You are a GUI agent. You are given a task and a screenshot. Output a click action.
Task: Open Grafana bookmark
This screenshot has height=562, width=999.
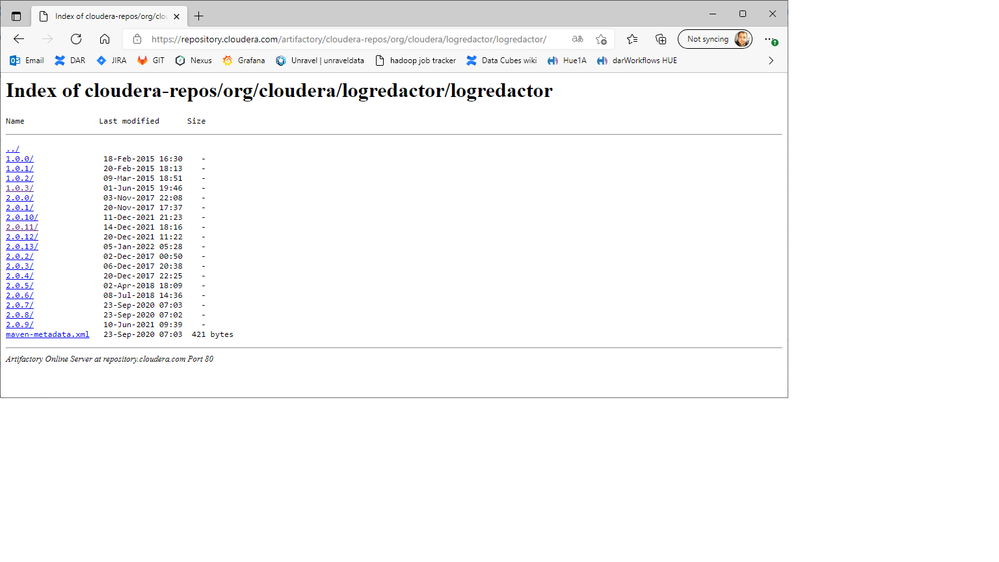pos(243,61)
